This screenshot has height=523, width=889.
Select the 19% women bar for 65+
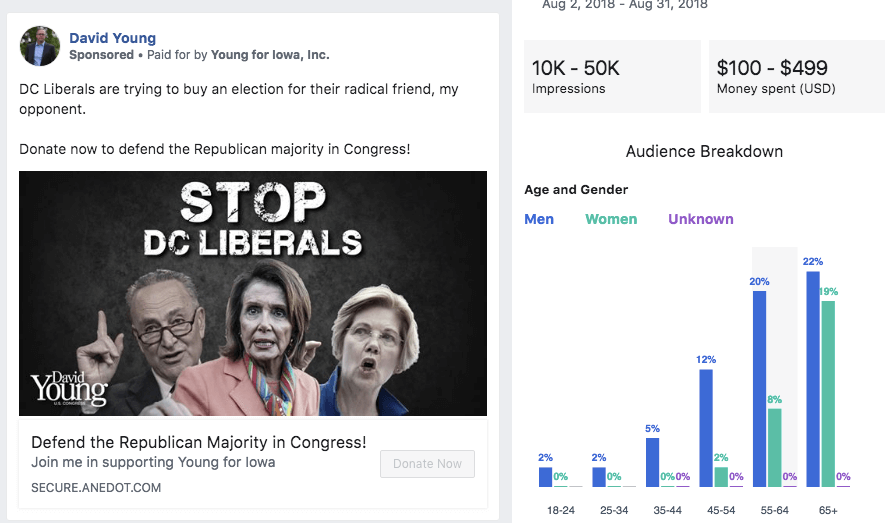tap(828, 393)
